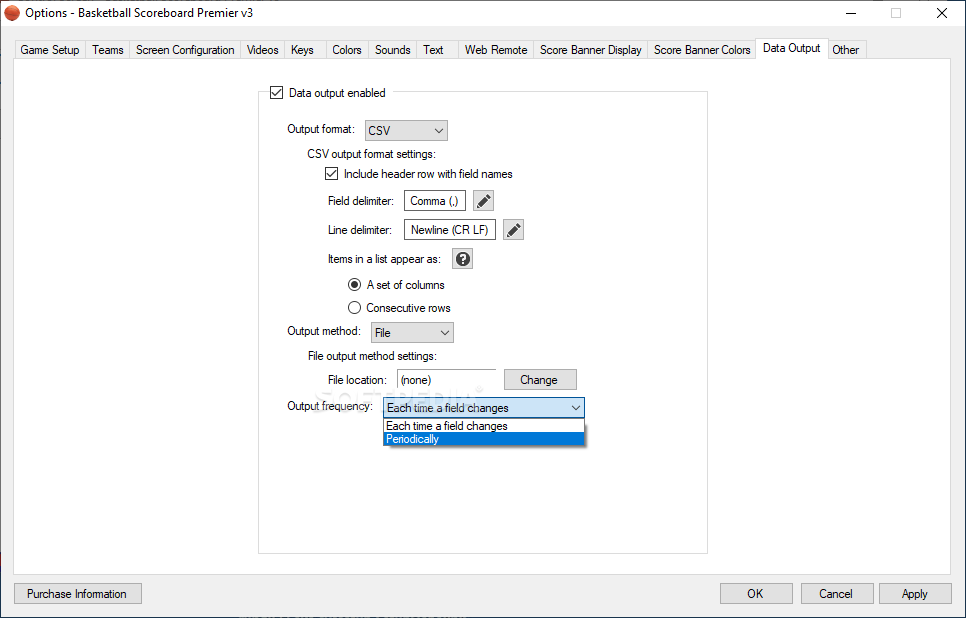Switch to the Other tab
Viewport: 966px width, 618px height.
846,50
